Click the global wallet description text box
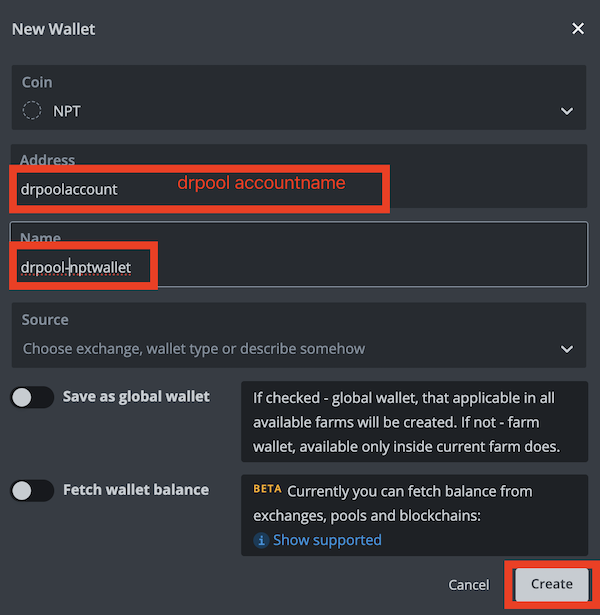Screen dimensions: 600x615 (x=414, y=421)
